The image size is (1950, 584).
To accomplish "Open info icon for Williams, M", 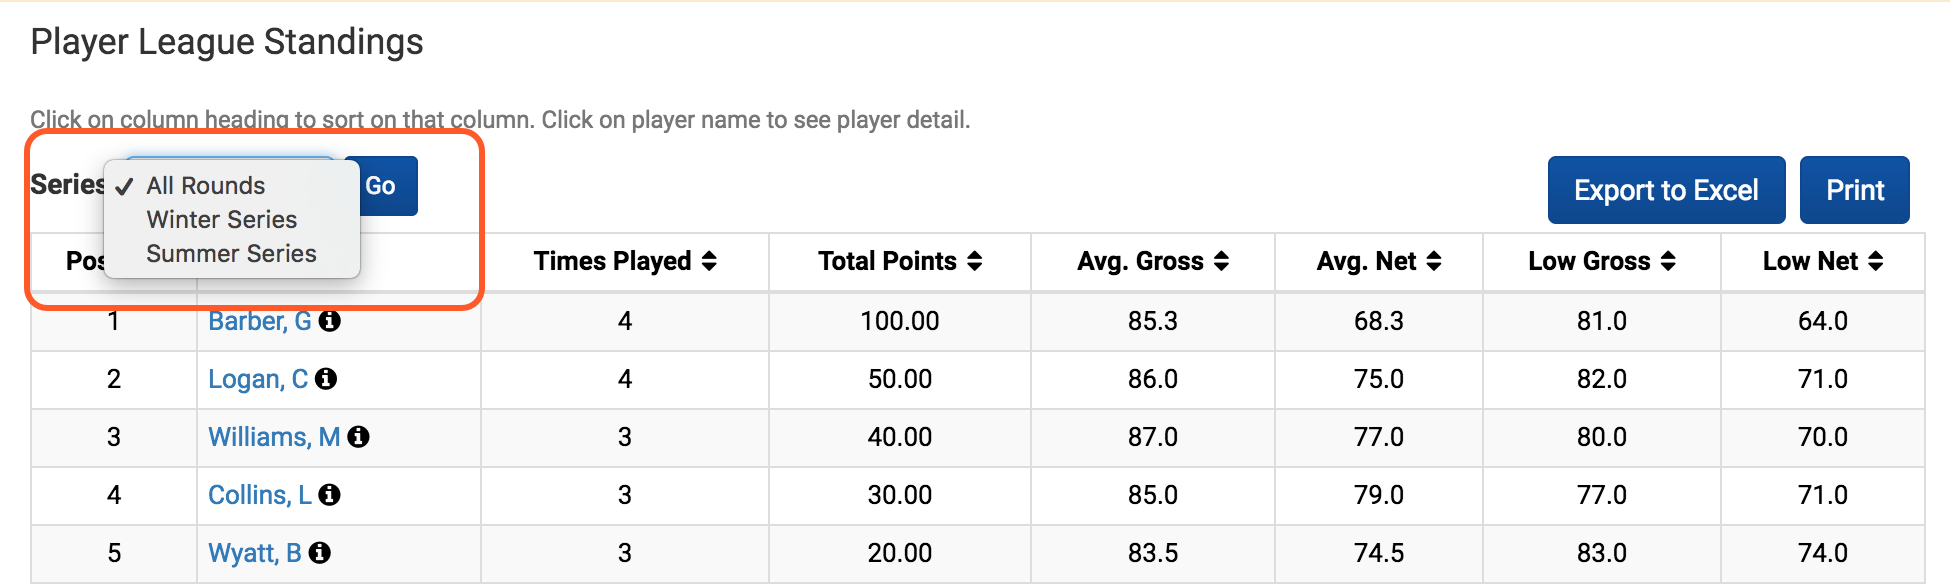I will pos(358,437).
